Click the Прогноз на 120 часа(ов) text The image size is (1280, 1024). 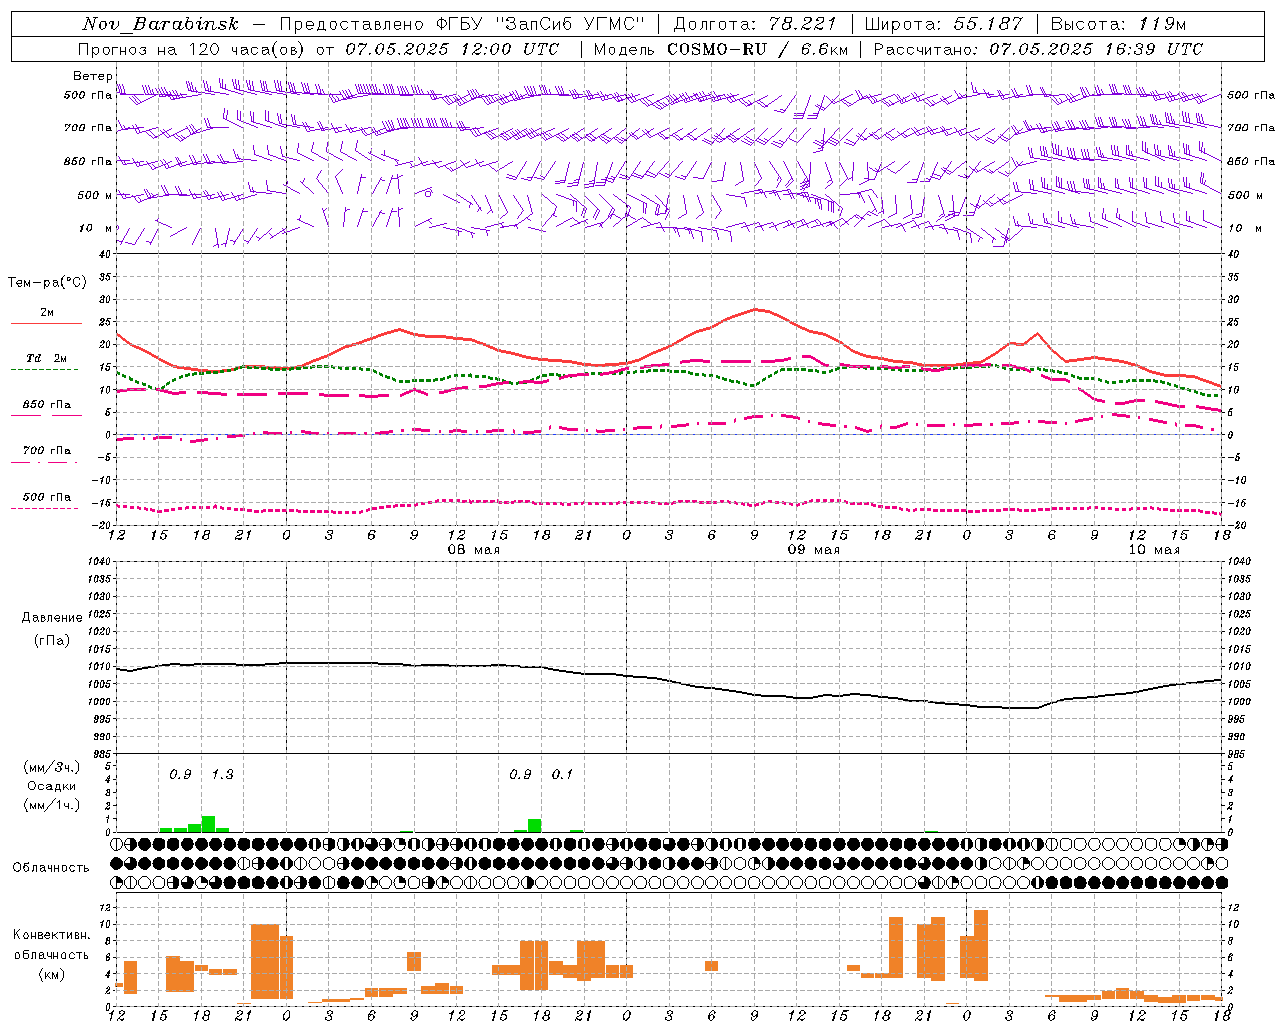click(192, 49)
